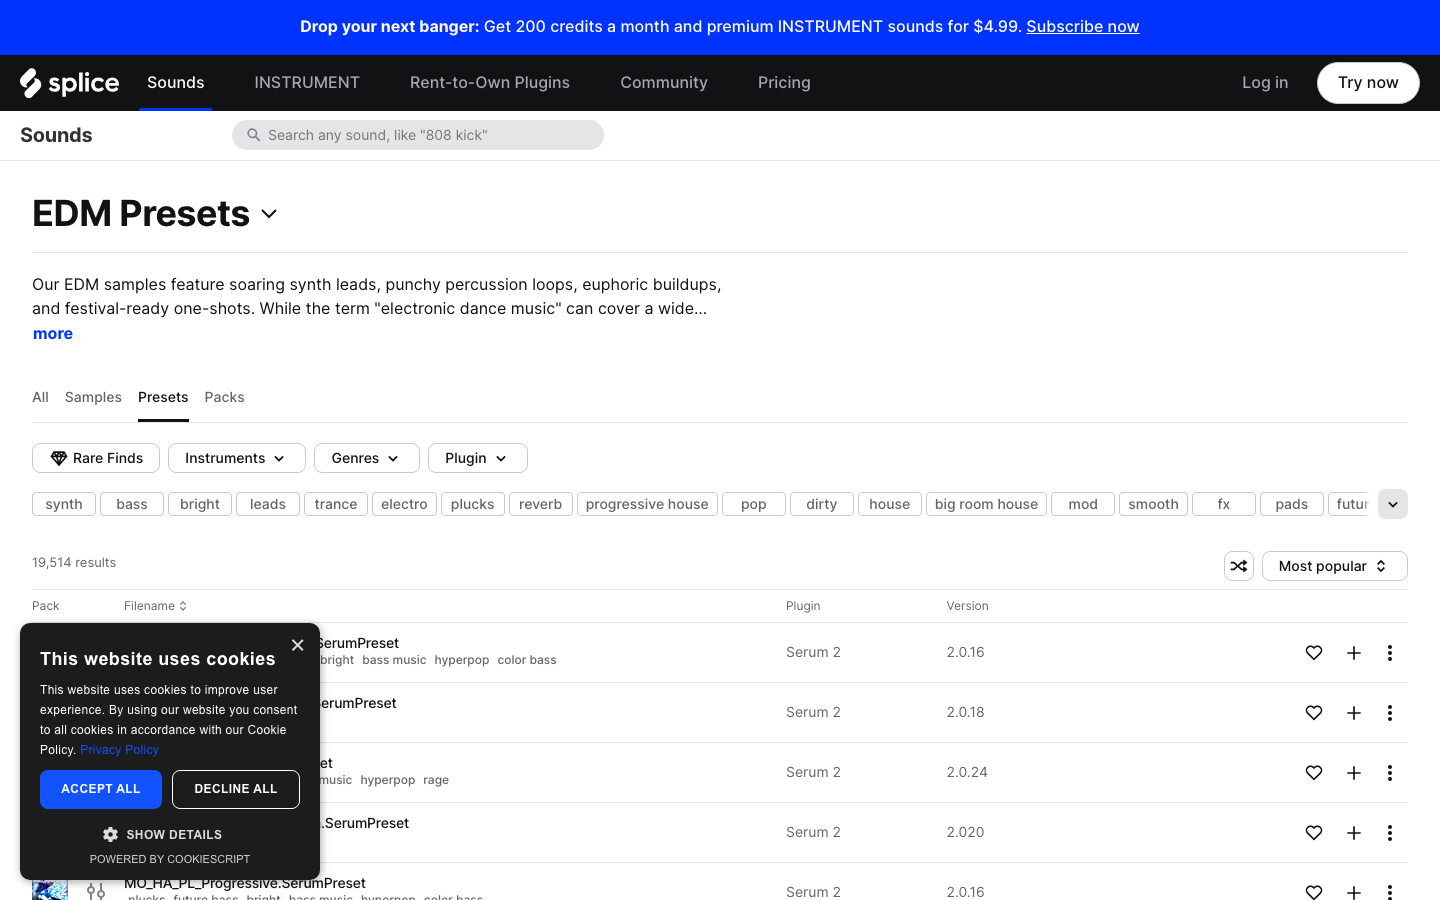Viewport: 1440px width, 900px height.
Task: Click plus icon on version 2.0.24 row
Action: pyautogui.click(x=1354, y=773)
